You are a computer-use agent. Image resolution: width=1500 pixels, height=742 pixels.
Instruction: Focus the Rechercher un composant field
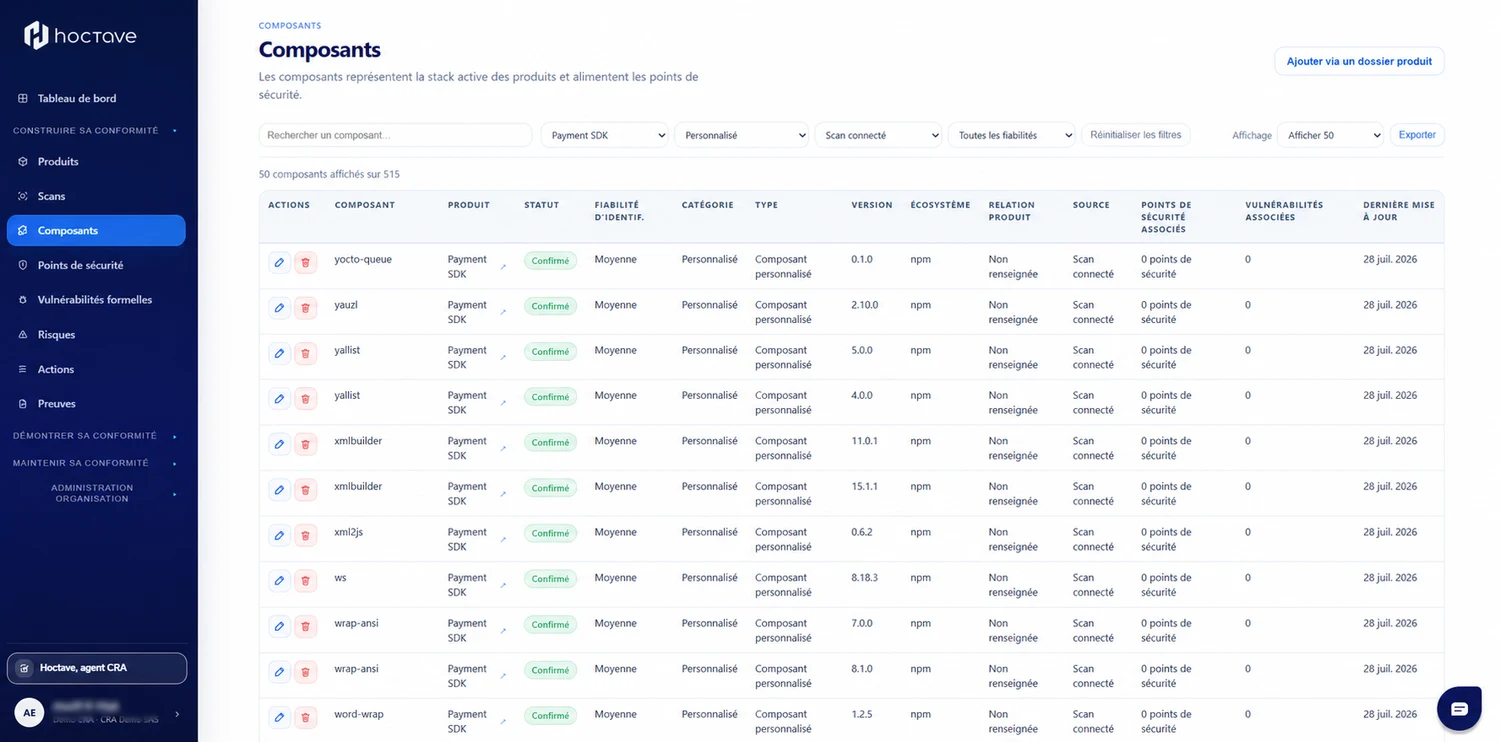tap(395, 135)
